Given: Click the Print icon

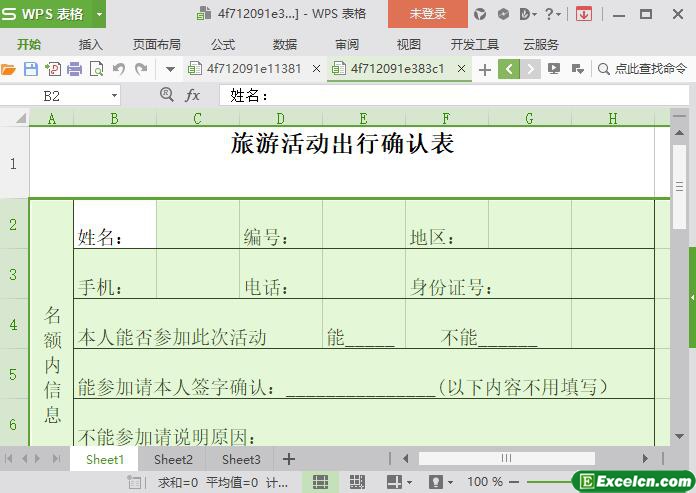Looking at the screenshot, I should tap(75, 69).
